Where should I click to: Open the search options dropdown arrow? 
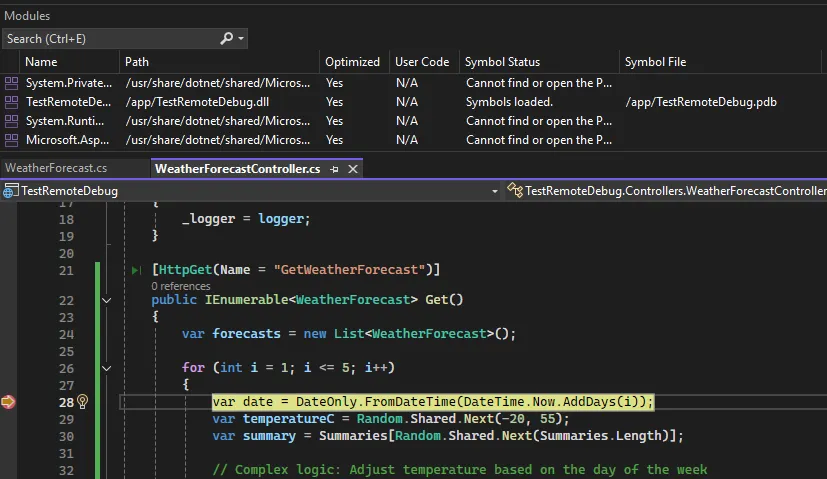click(241, 39)
